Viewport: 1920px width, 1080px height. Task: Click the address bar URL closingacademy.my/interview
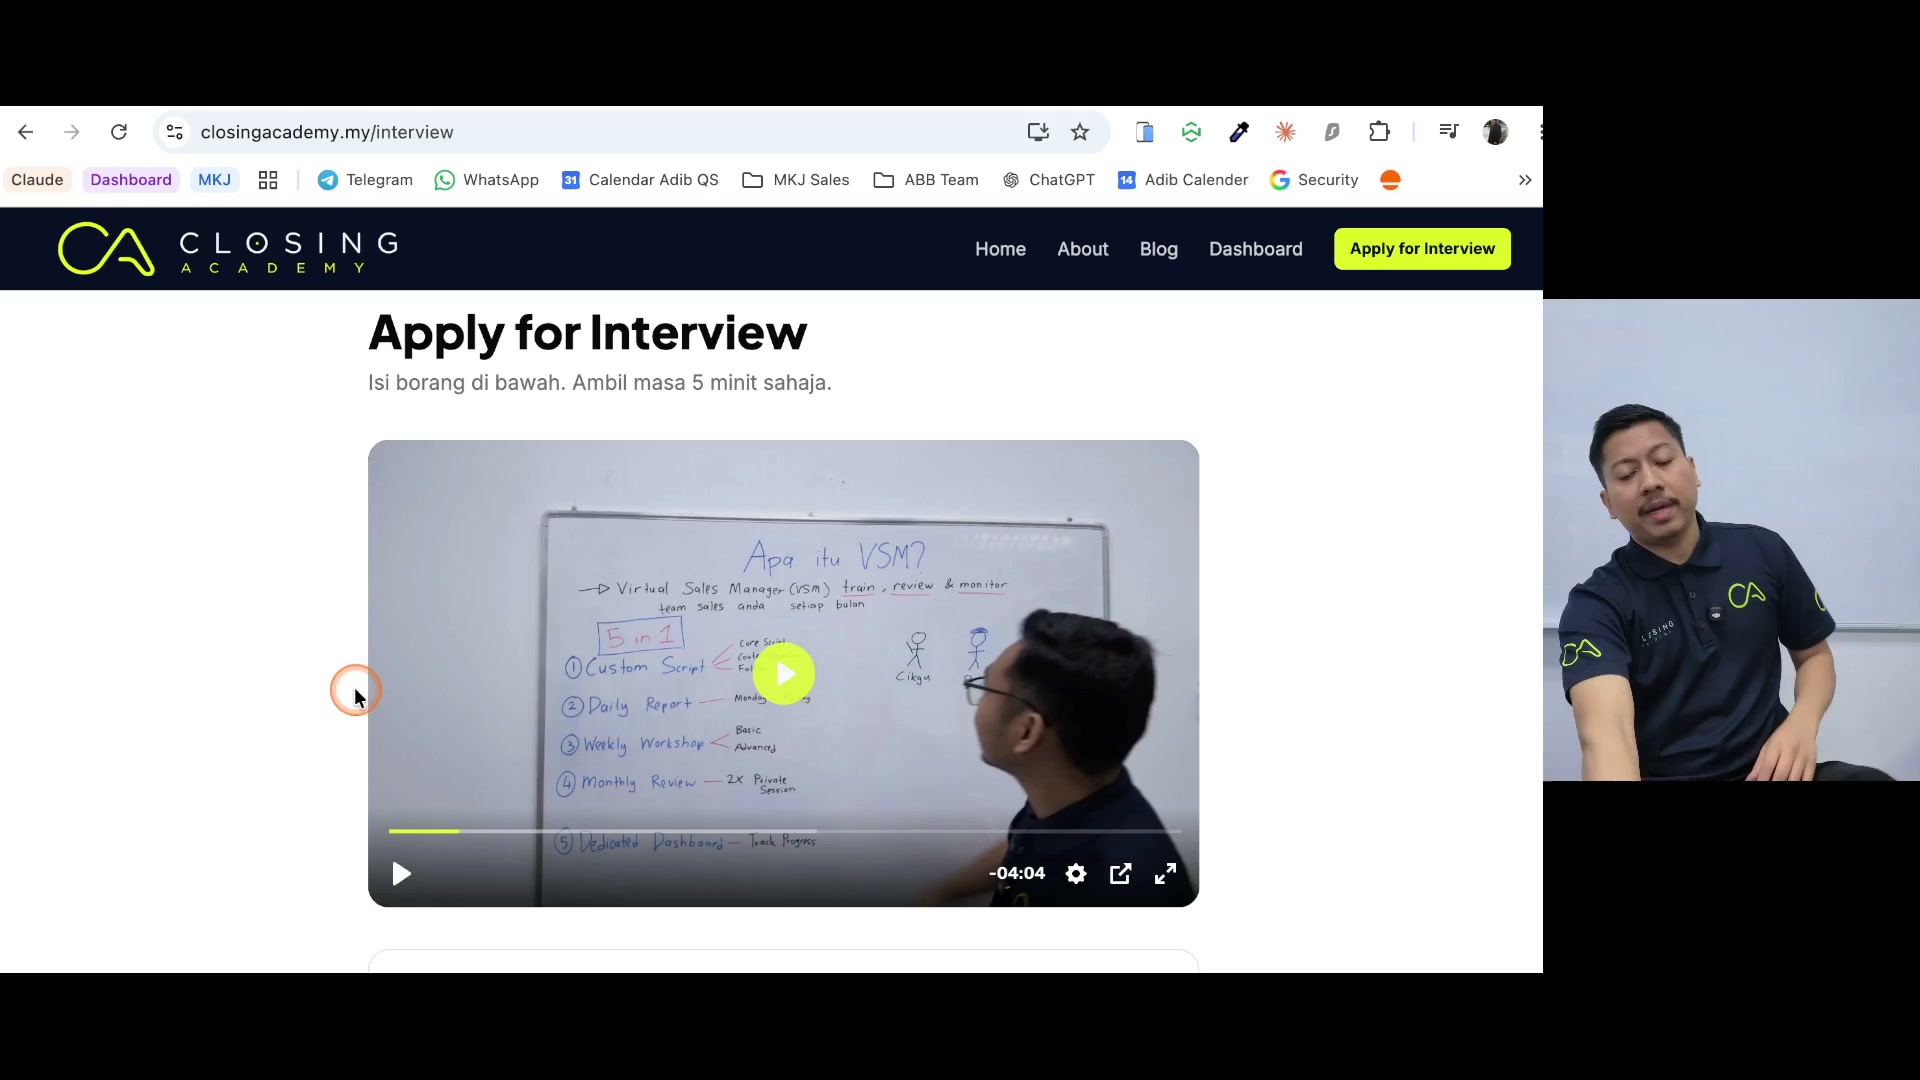(327, 132)
